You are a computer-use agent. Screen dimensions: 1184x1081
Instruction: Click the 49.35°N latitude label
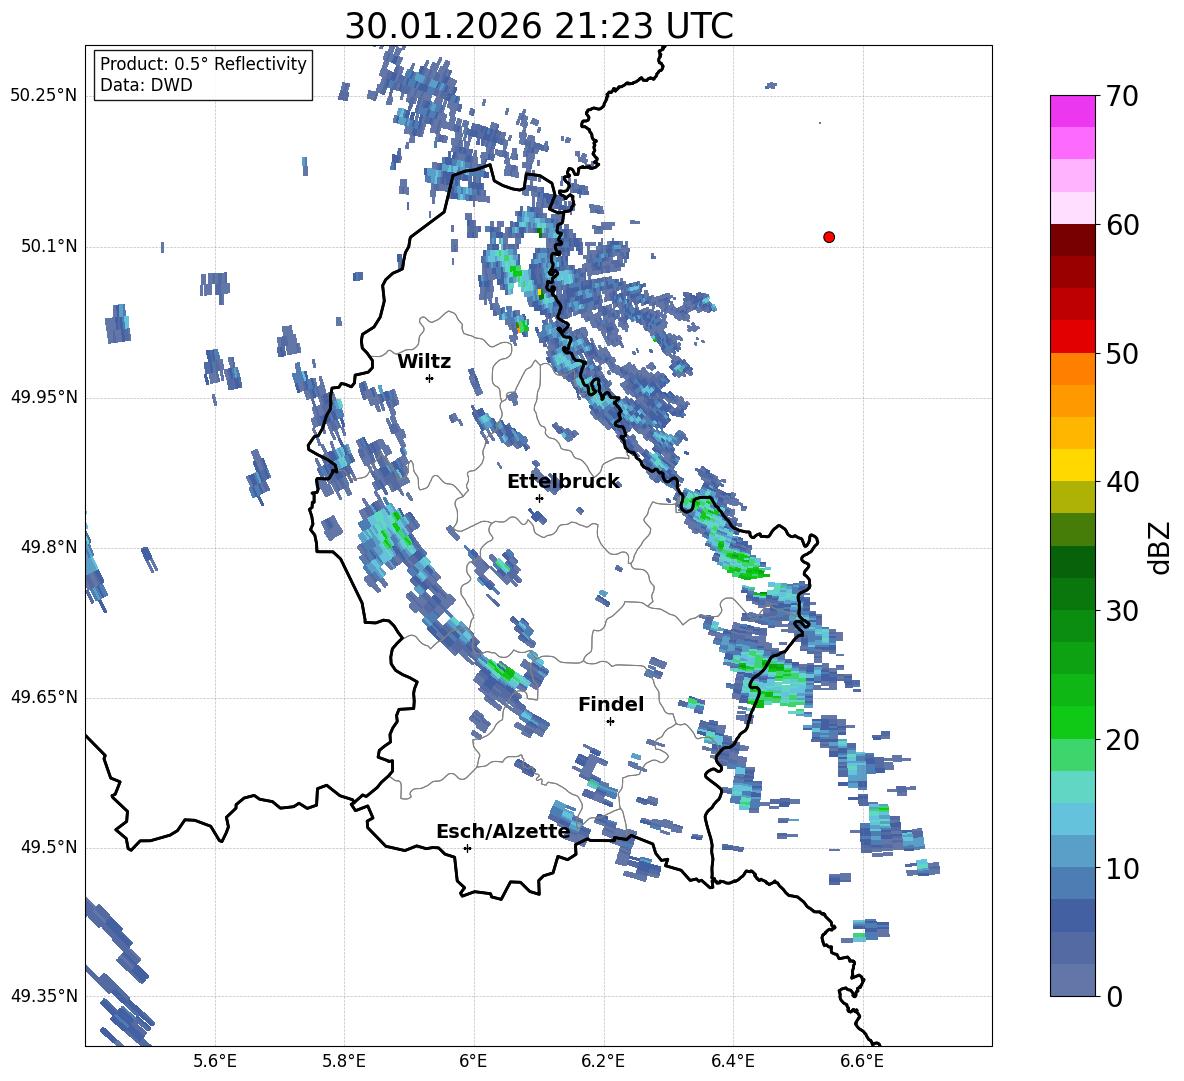coord(44,996)
